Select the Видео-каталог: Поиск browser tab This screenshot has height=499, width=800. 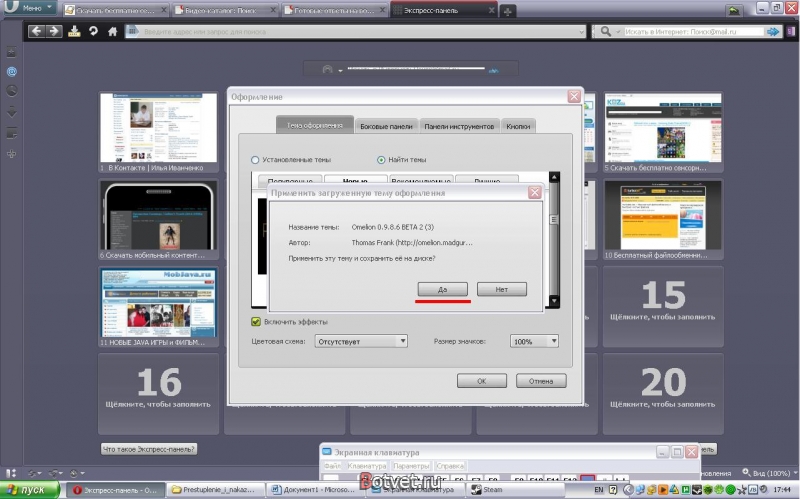click(x=224, y=10)
